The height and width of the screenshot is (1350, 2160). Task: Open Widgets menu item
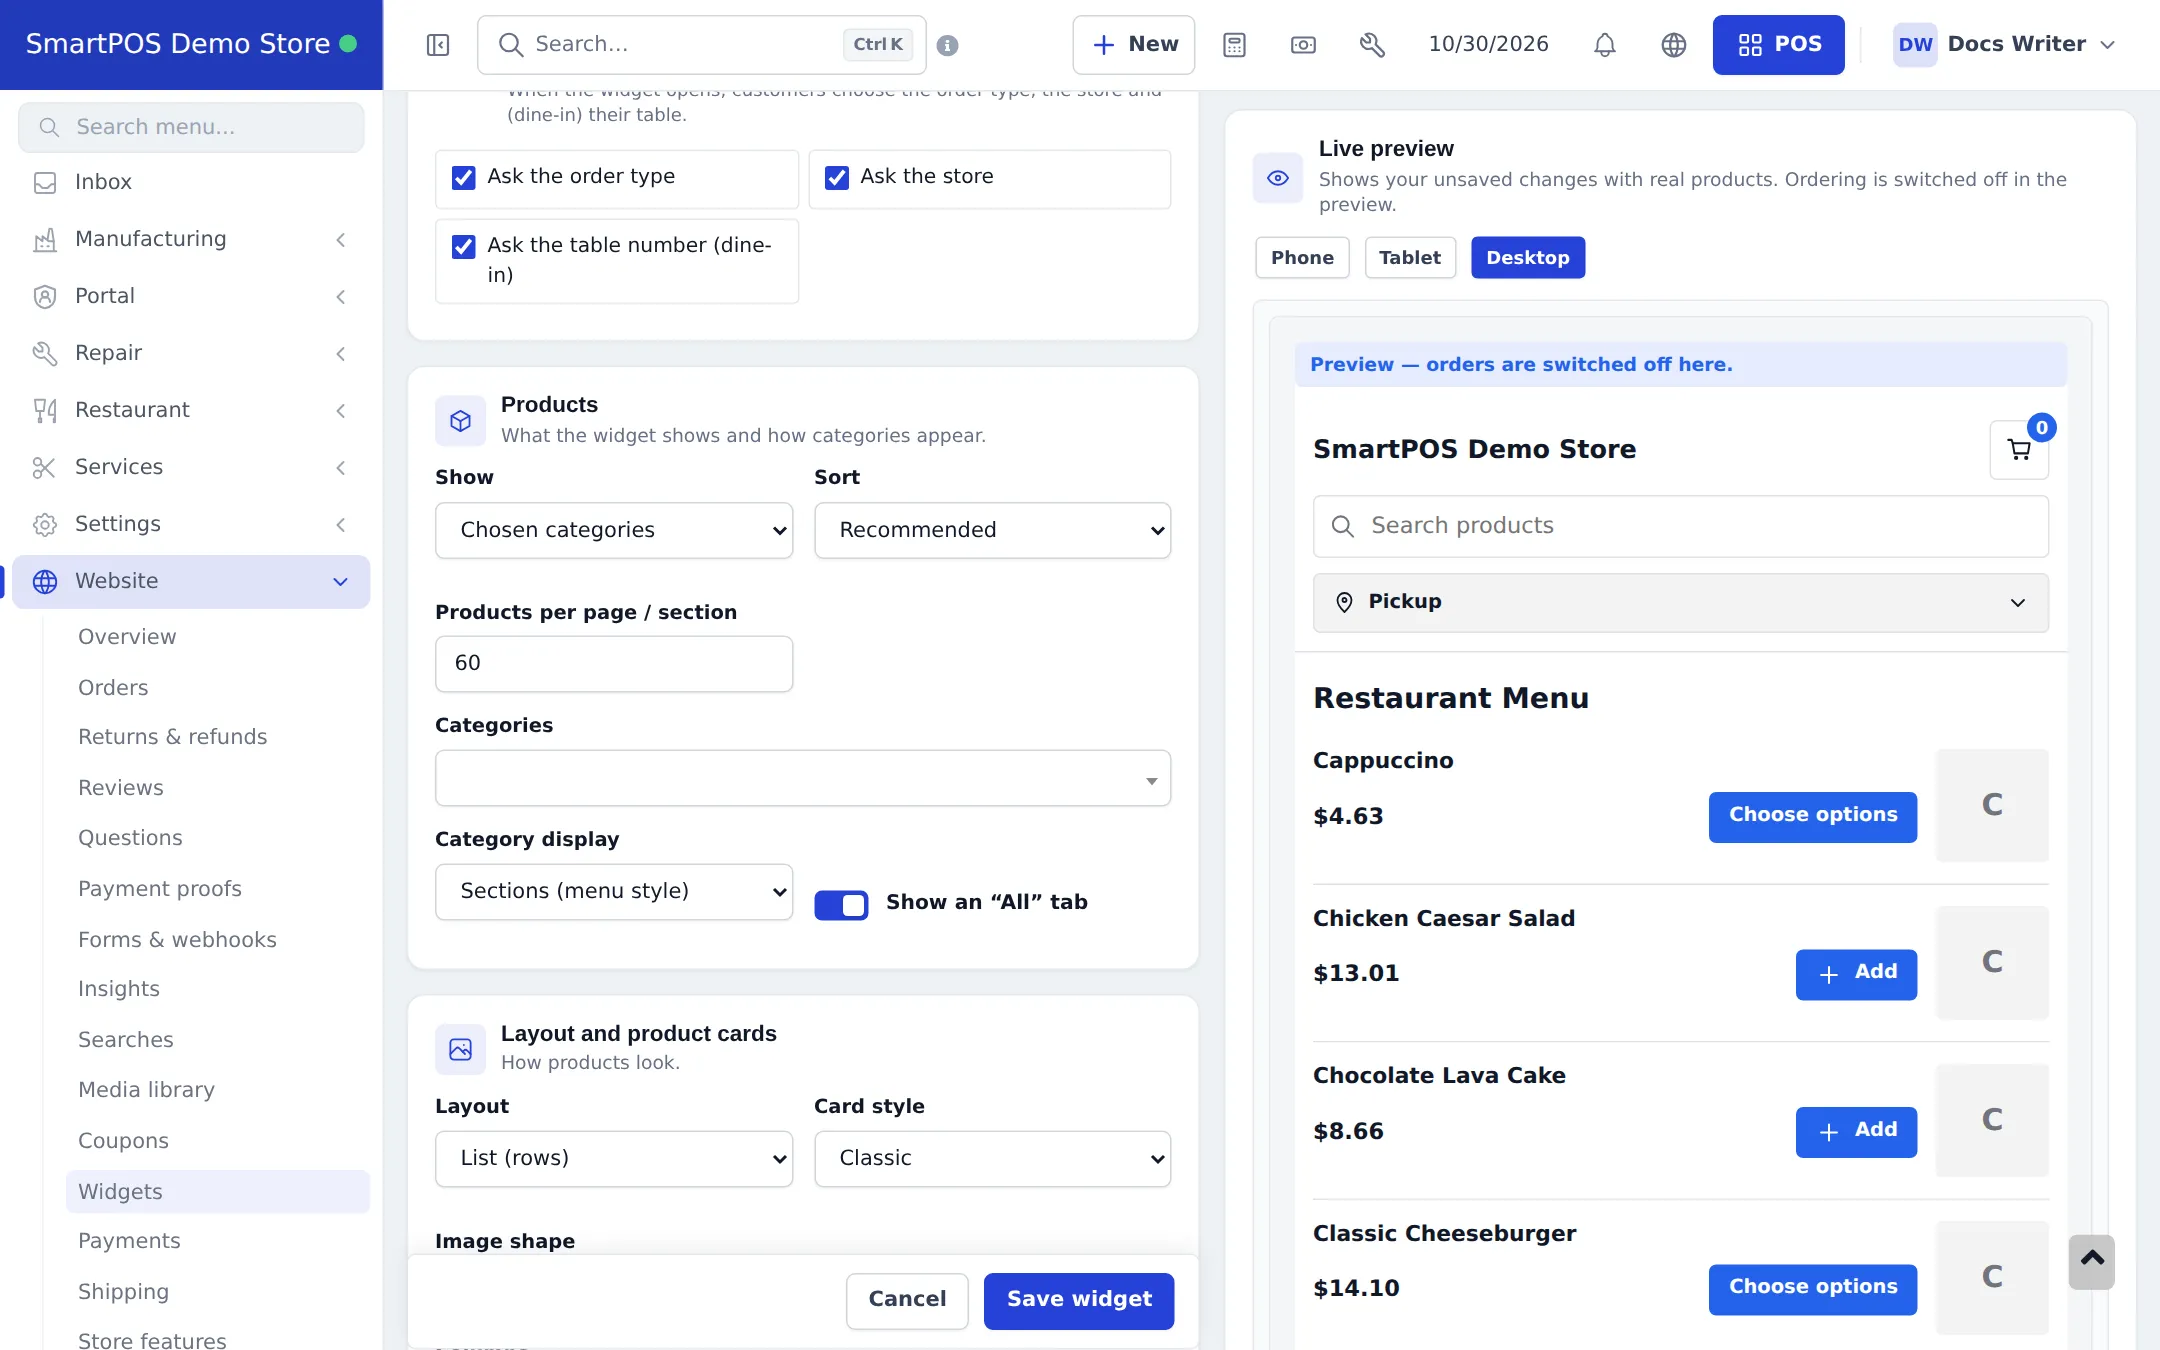tap(217, 1192)
